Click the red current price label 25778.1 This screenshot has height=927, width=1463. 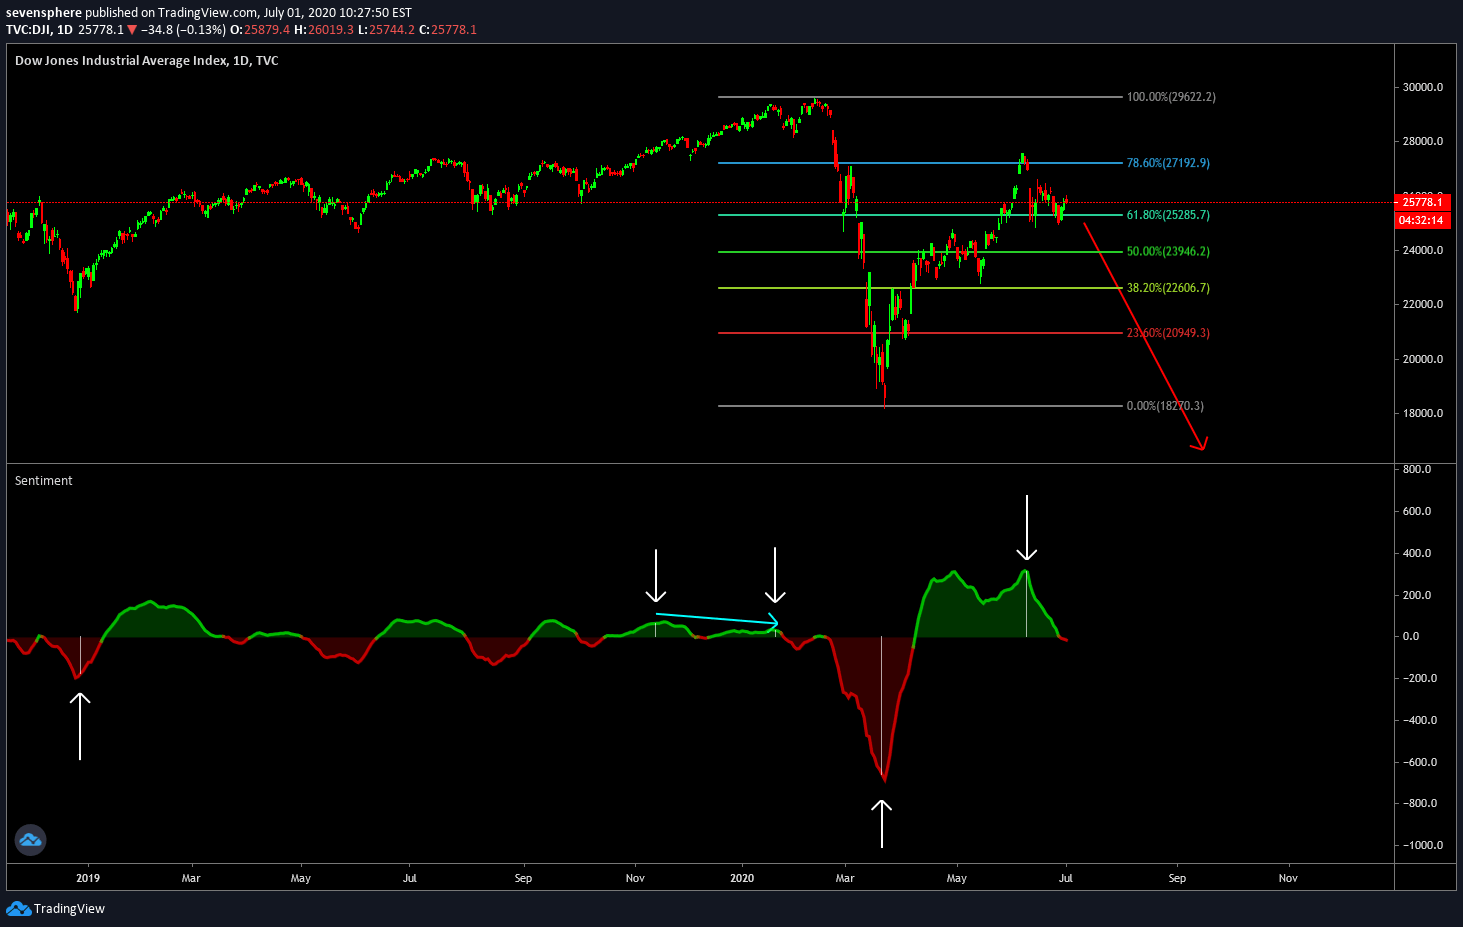tap(1421, 202)
